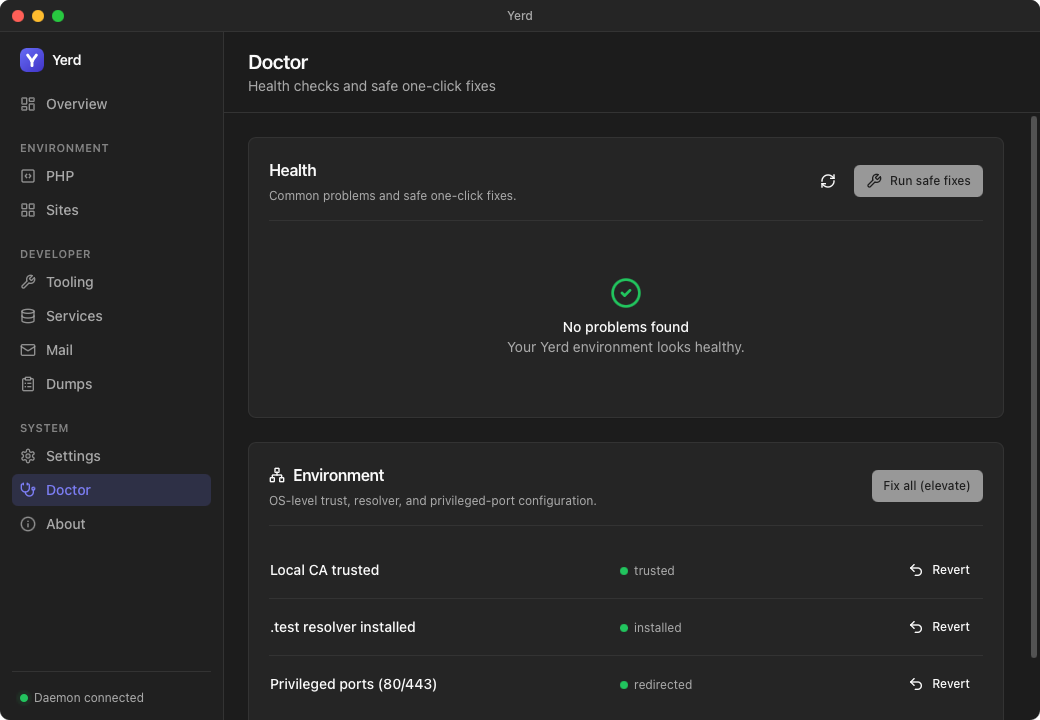Click the Mail envelope icon
Image resolution: width=1040 pixels, height=720 pixels.
click(x=28, y=350)
